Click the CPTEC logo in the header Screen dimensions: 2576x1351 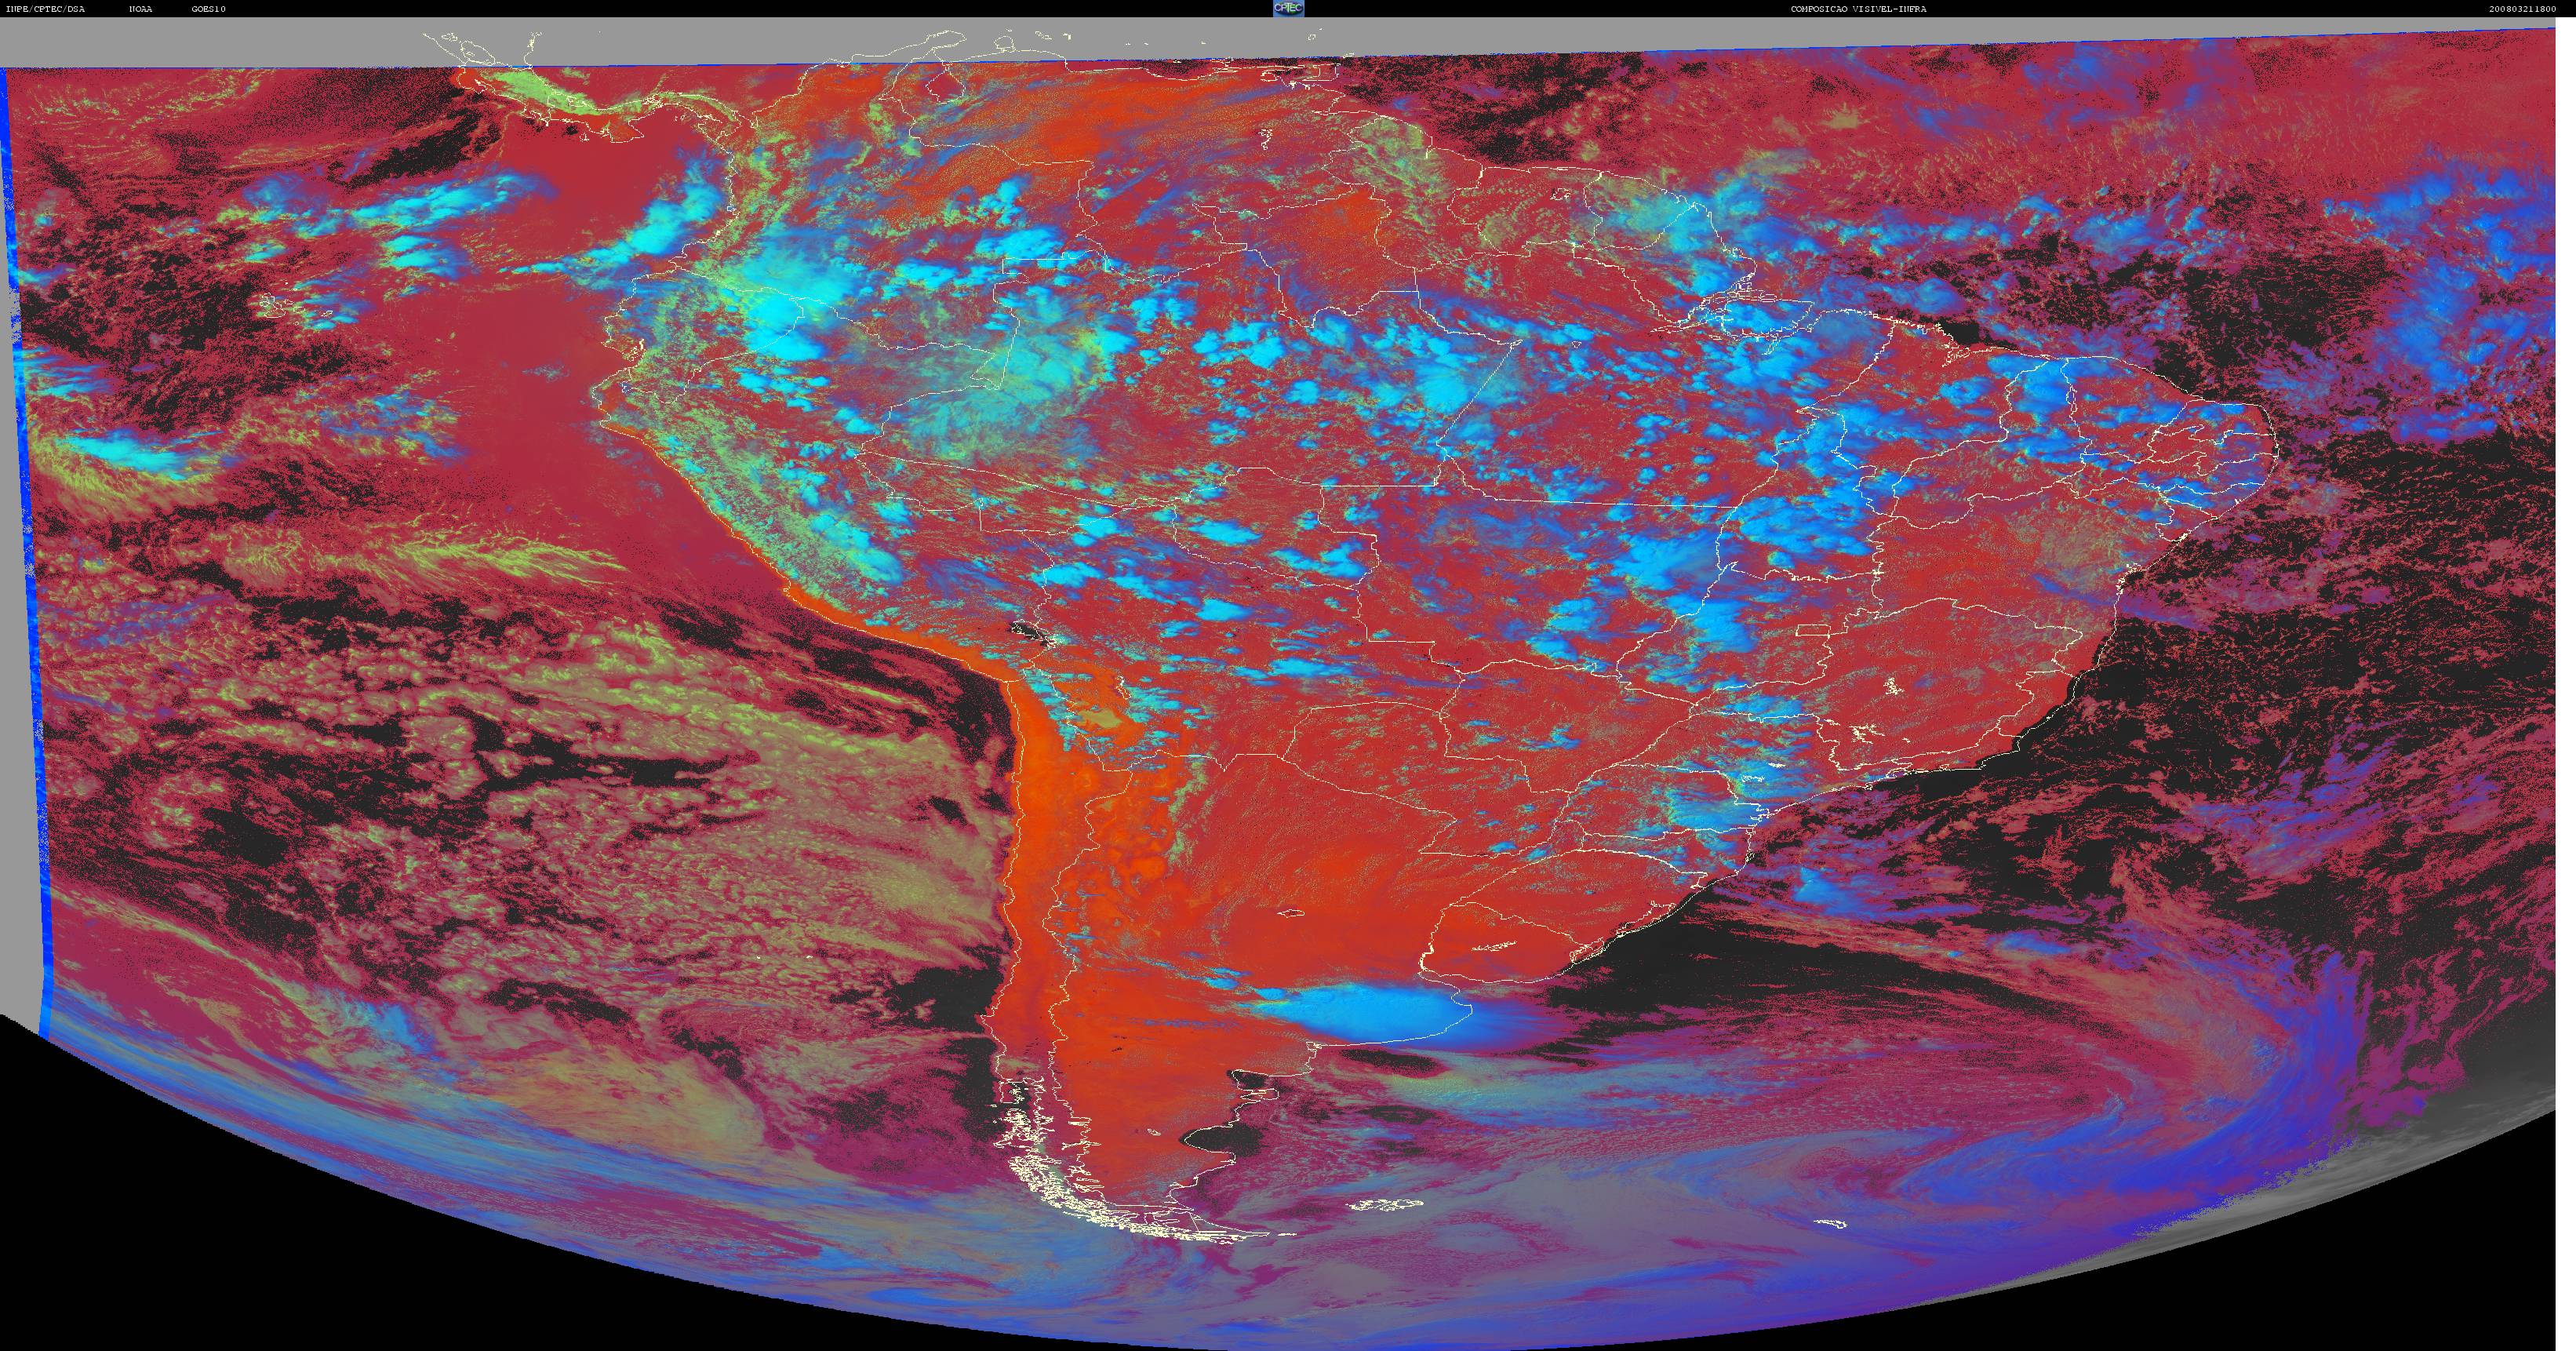1288,8
